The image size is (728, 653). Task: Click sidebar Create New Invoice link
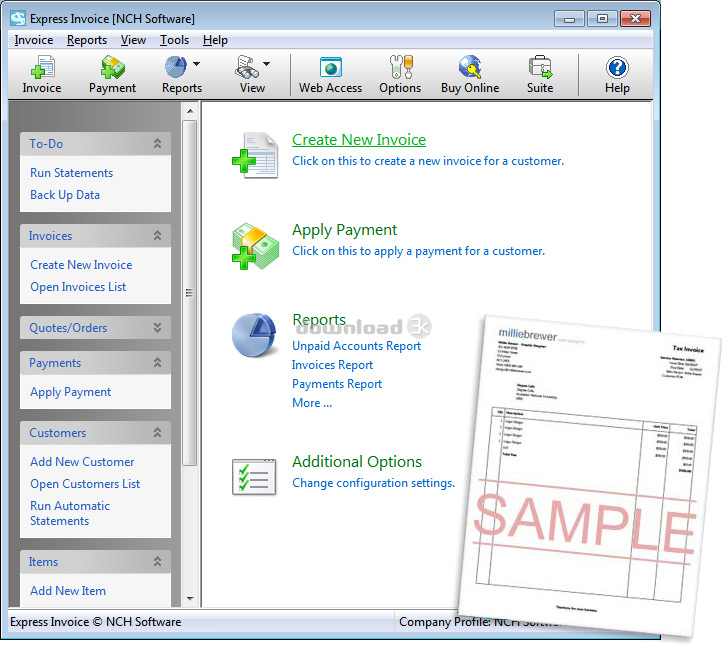(x=81, y=265)
